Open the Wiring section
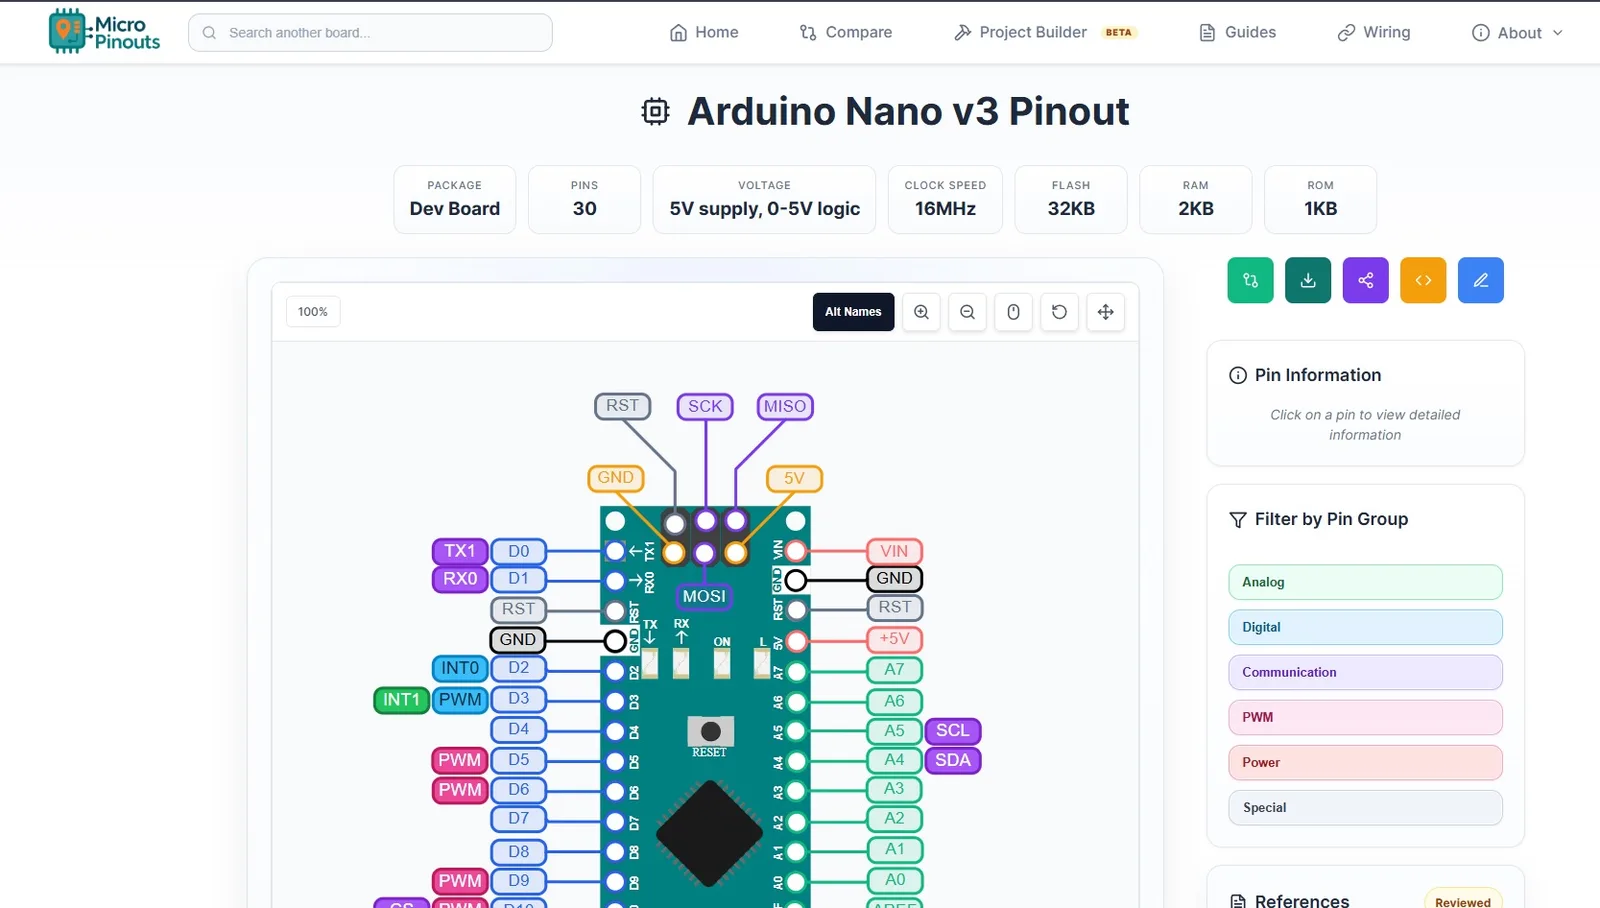Viewport: 1600px width, 908px height. pos(1374,33)
